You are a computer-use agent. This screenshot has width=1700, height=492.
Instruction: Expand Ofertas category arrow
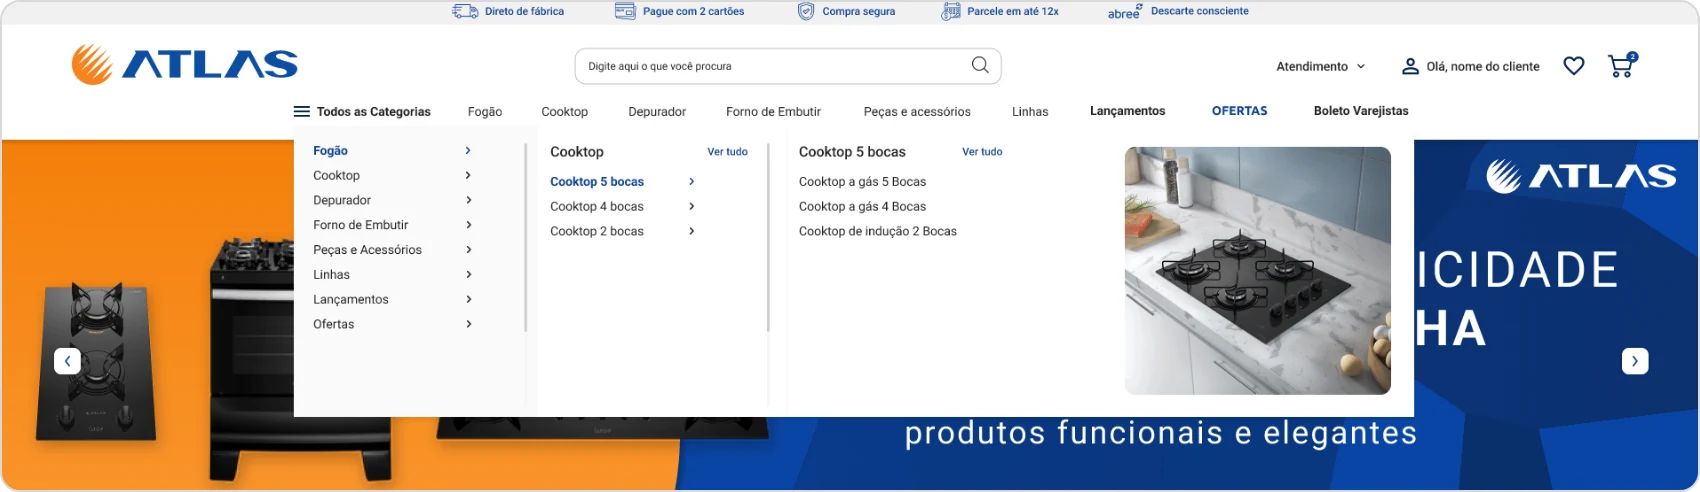click(x=468, y=324)
